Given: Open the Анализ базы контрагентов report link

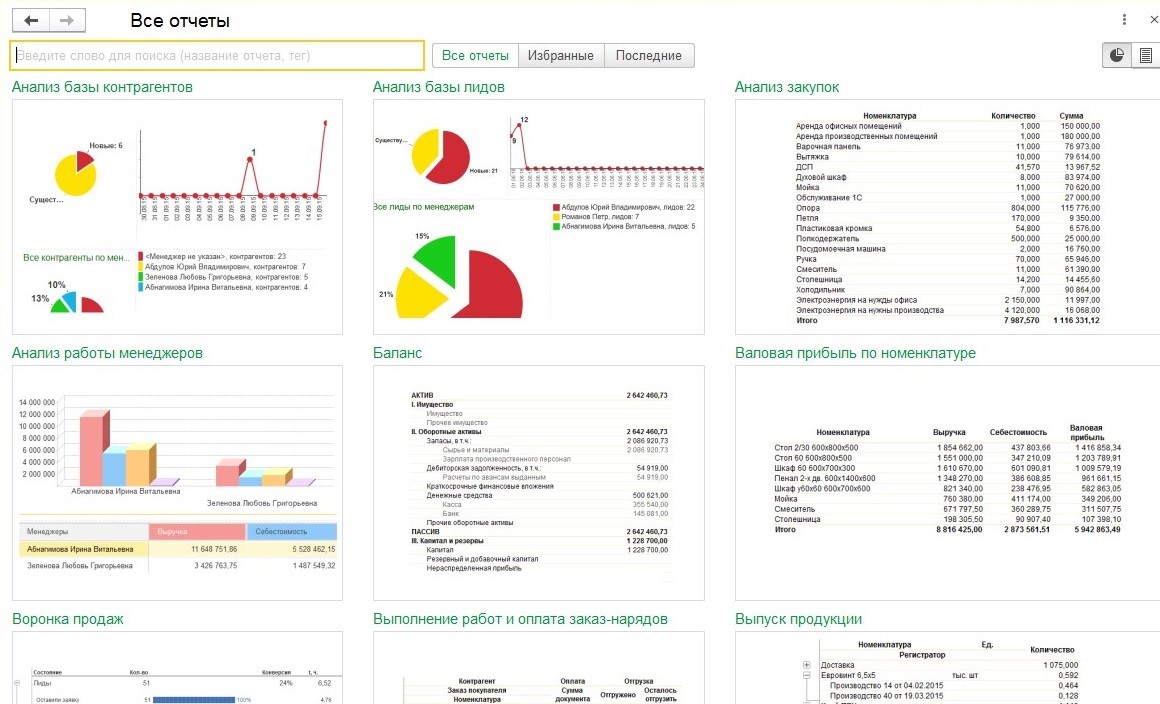Looking at the screenshot, I should coord(102,87).
